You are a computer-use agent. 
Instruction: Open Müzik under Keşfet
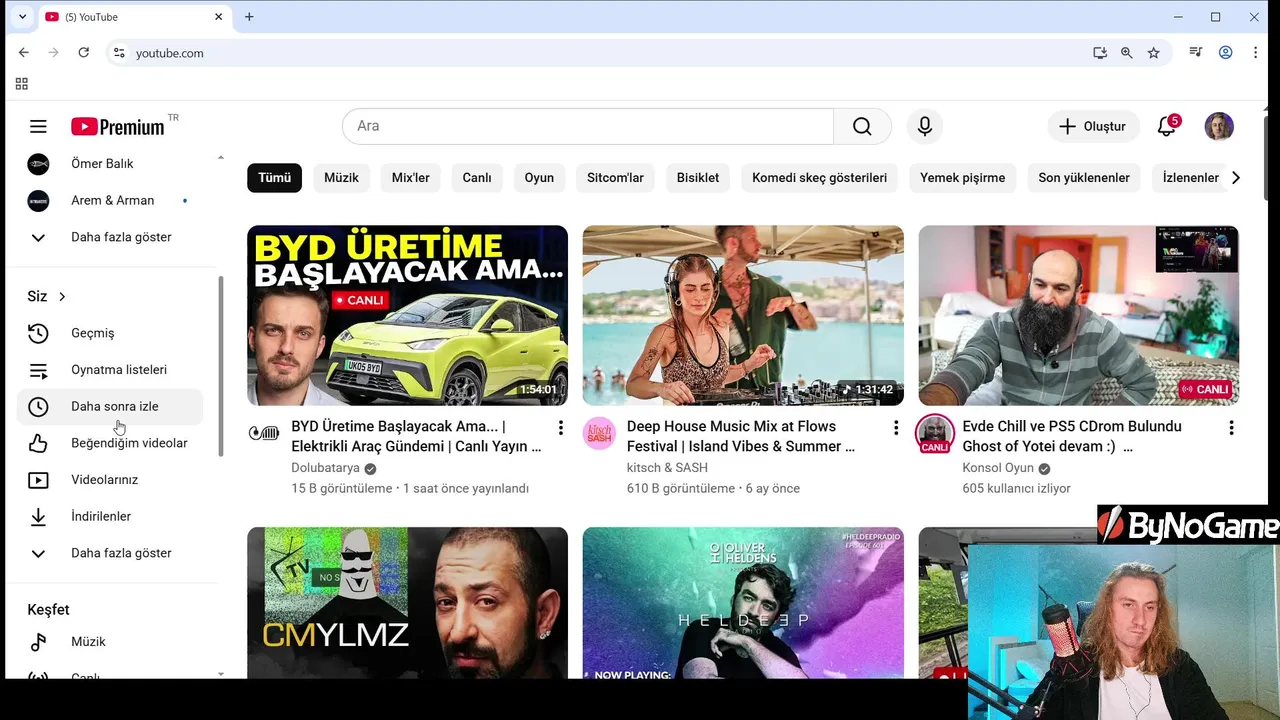click(x=110, y=642)
